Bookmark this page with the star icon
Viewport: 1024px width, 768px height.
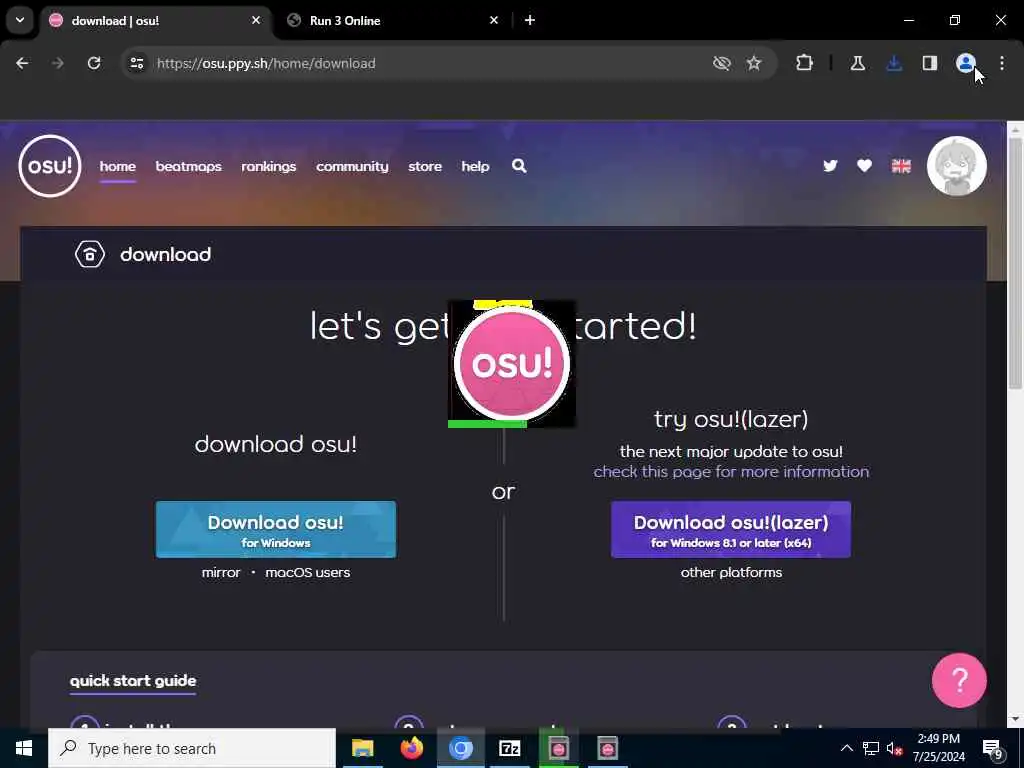coord(754,63)
